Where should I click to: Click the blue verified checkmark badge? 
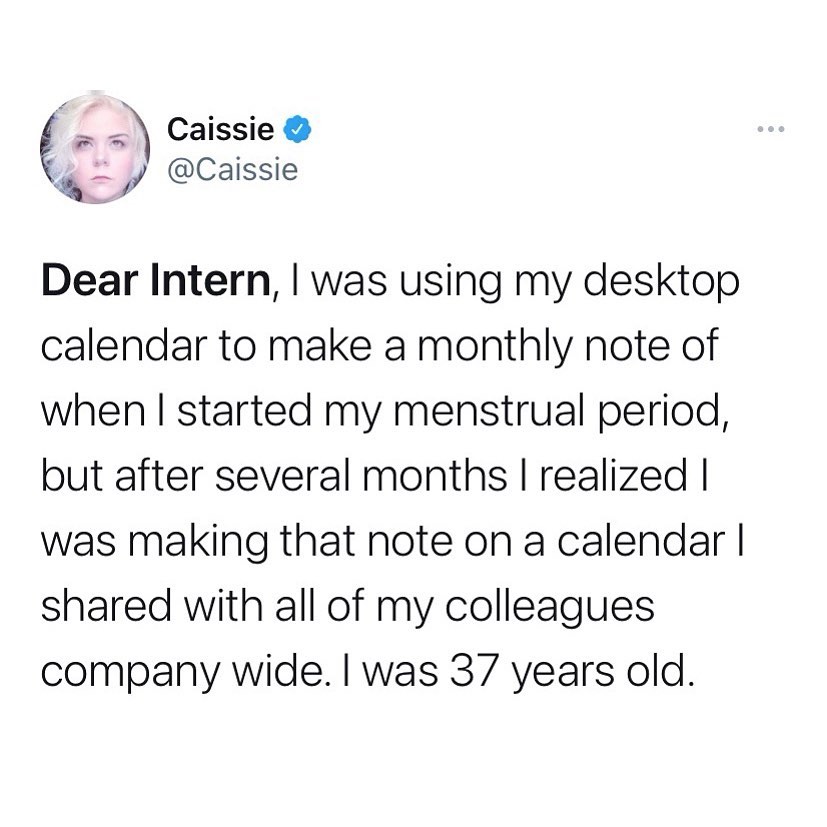point(298,129)
